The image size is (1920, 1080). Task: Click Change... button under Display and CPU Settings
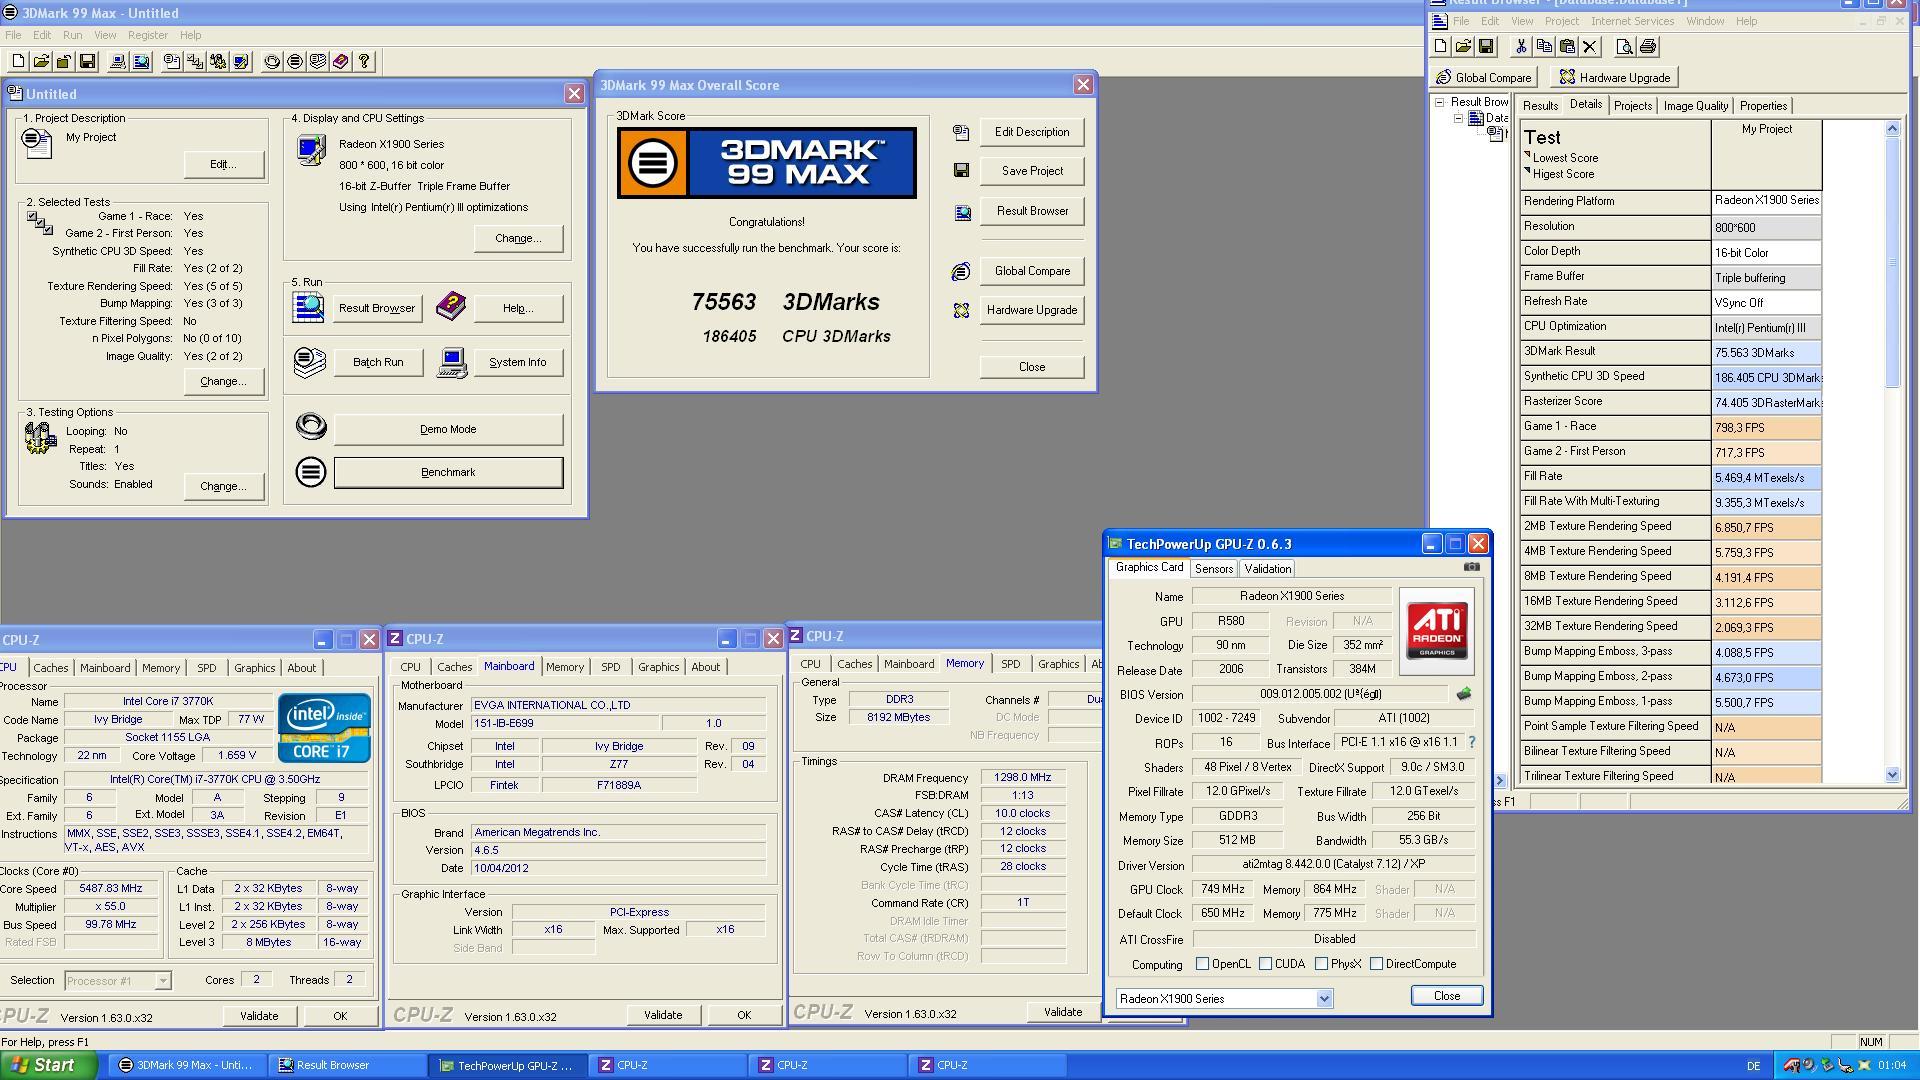tap(517, 238)
